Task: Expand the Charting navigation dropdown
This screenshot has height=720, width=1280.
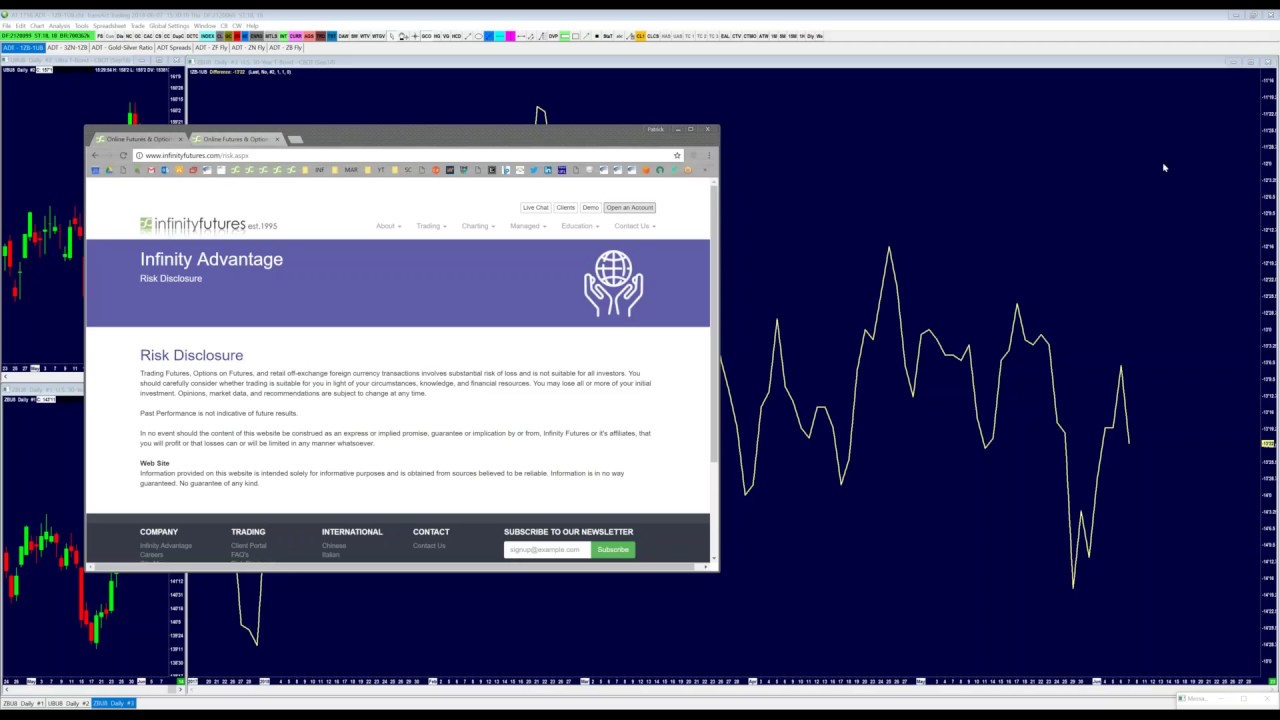Action: [x=478, y=226]
